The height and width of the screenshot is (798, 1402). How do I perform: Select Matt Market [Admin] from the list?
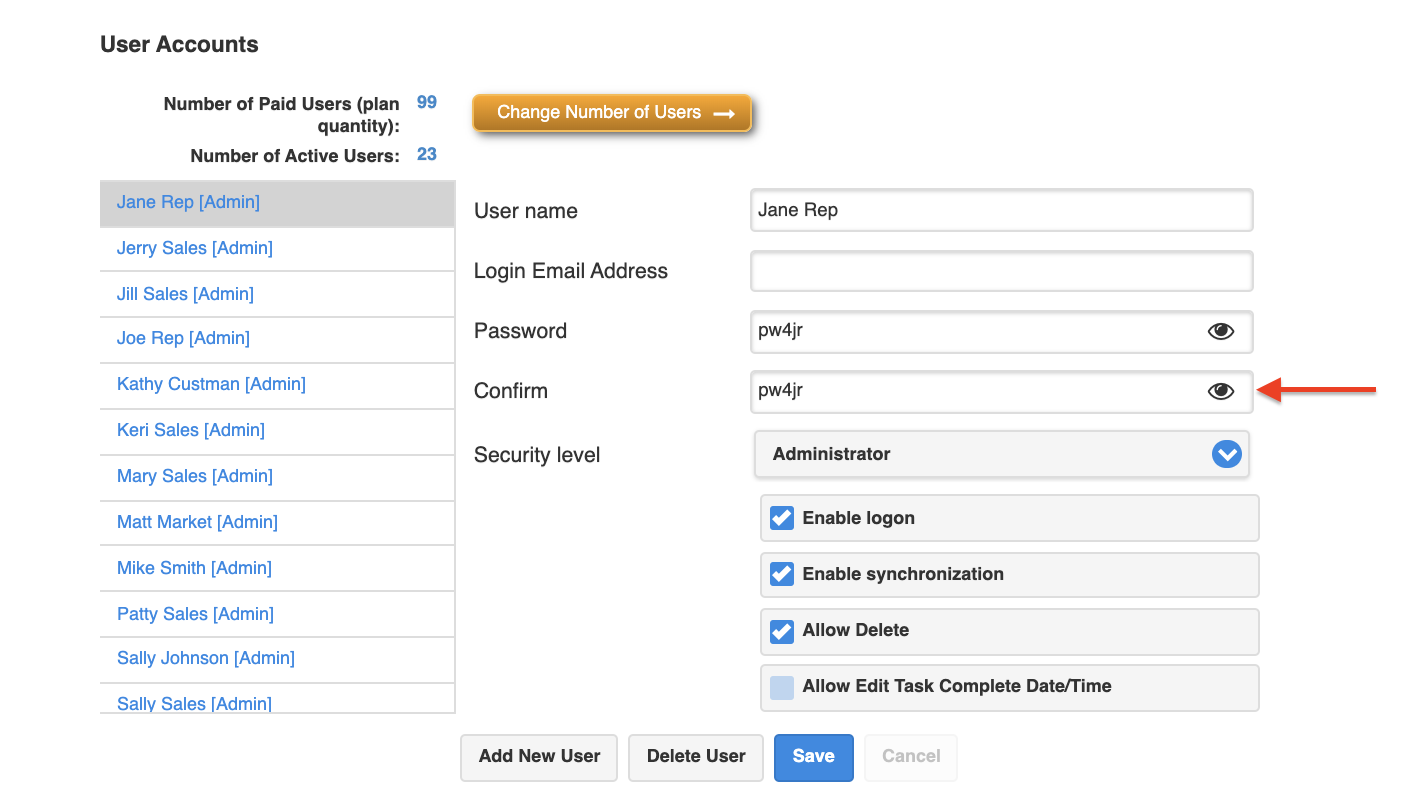(x=197, y=522)
